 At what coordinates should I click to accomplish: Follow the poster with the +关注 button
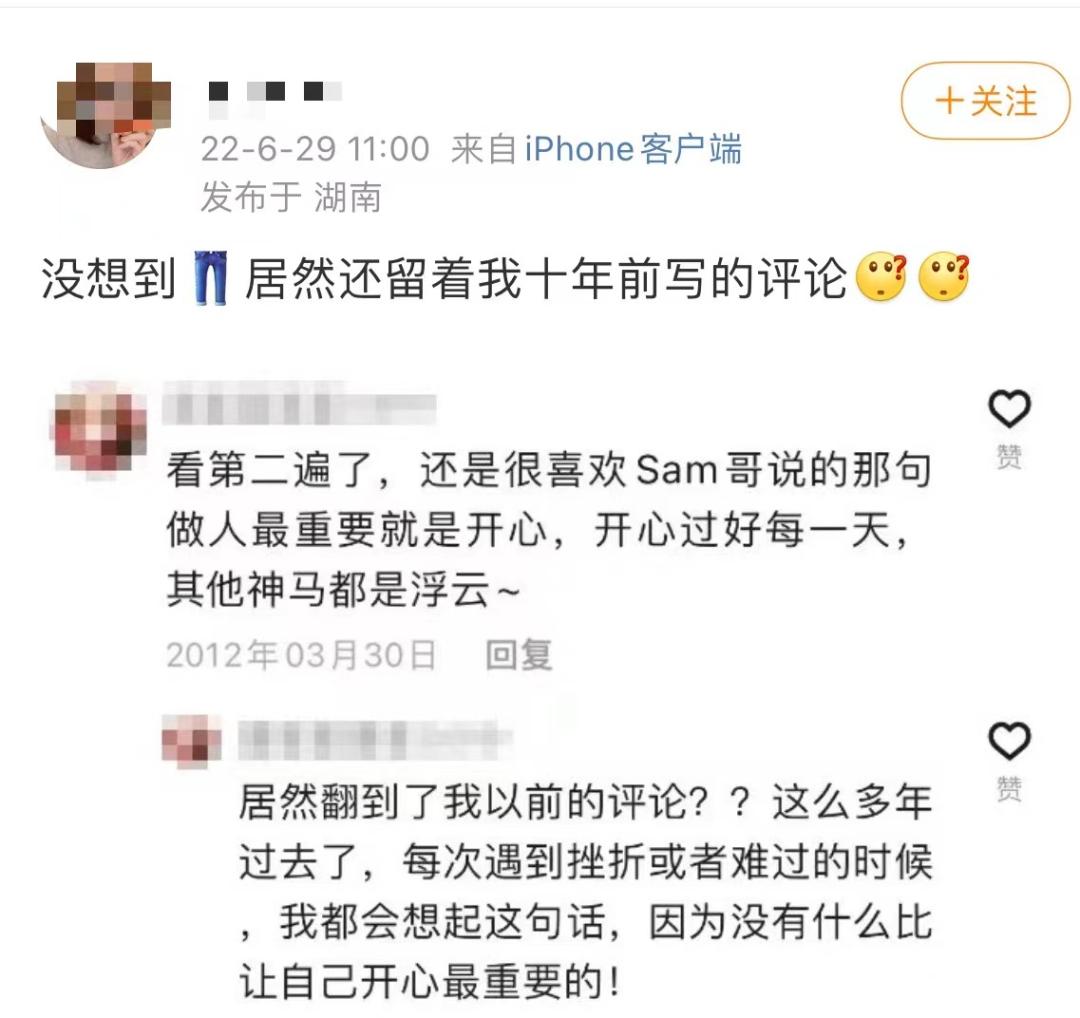point(986,101)
